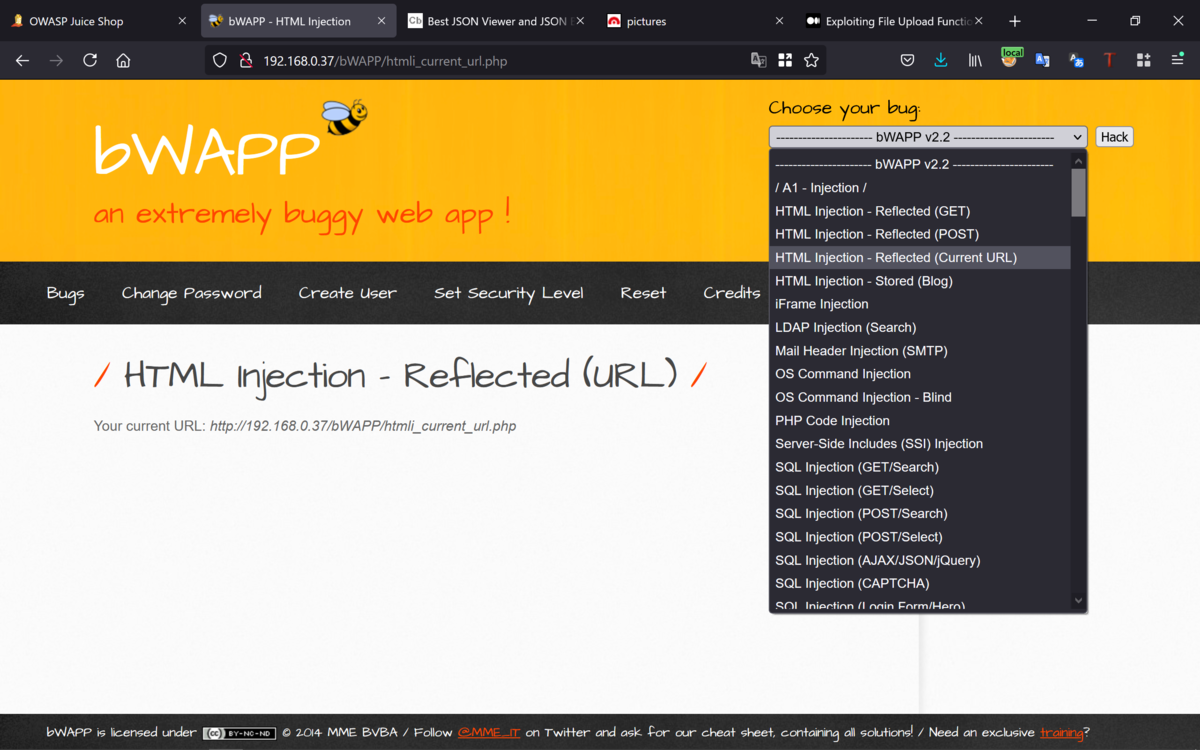Reload the current page
The image size is (1200, 750).
(x=90, y=60)
